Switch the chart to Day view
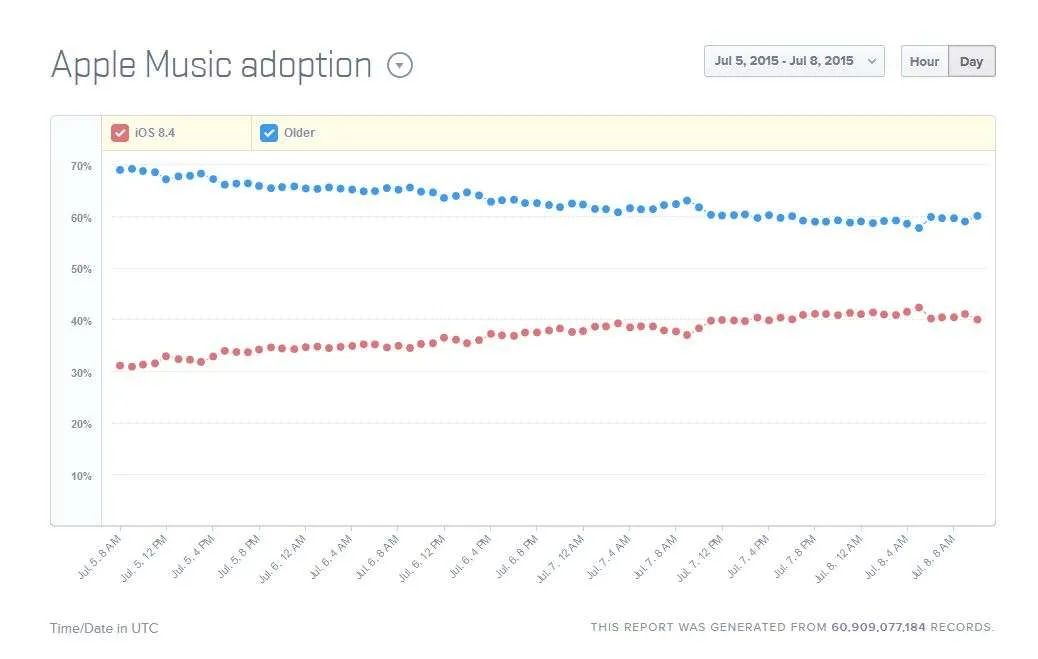The image size is (1038, 659). 971,61
